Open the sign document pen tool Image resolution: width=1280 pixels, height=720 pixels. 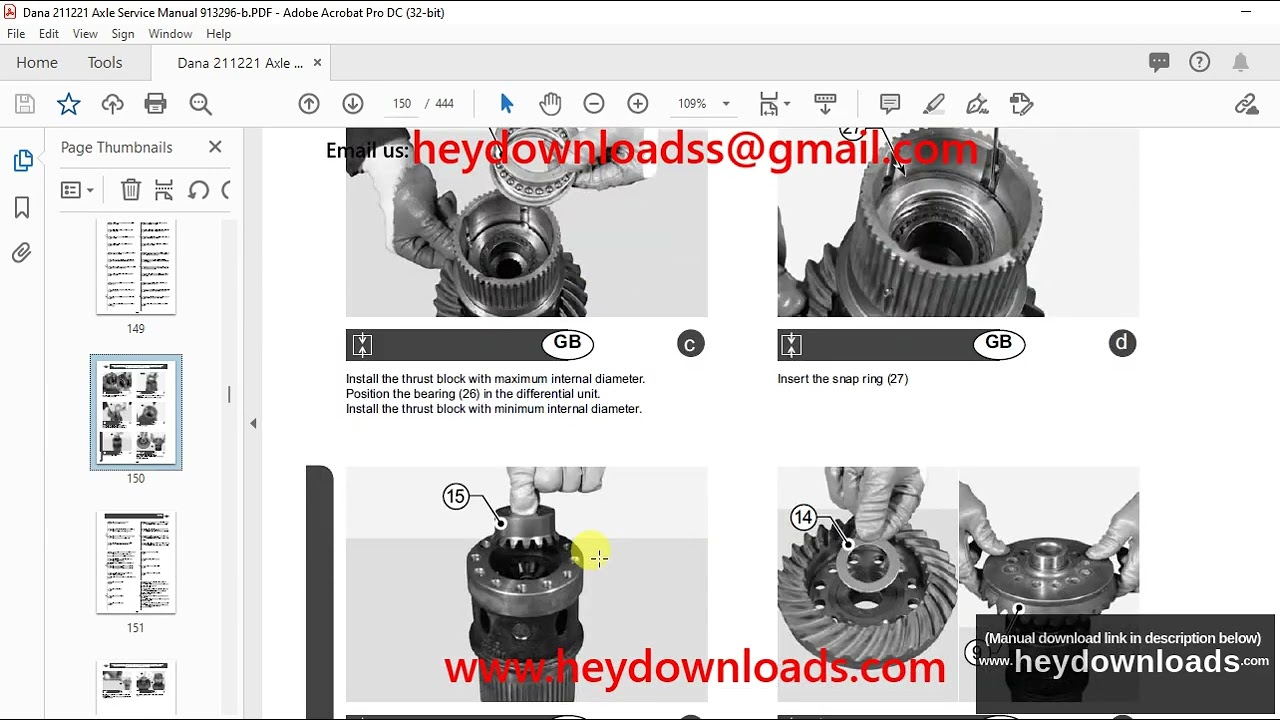[x=977, y=104]
